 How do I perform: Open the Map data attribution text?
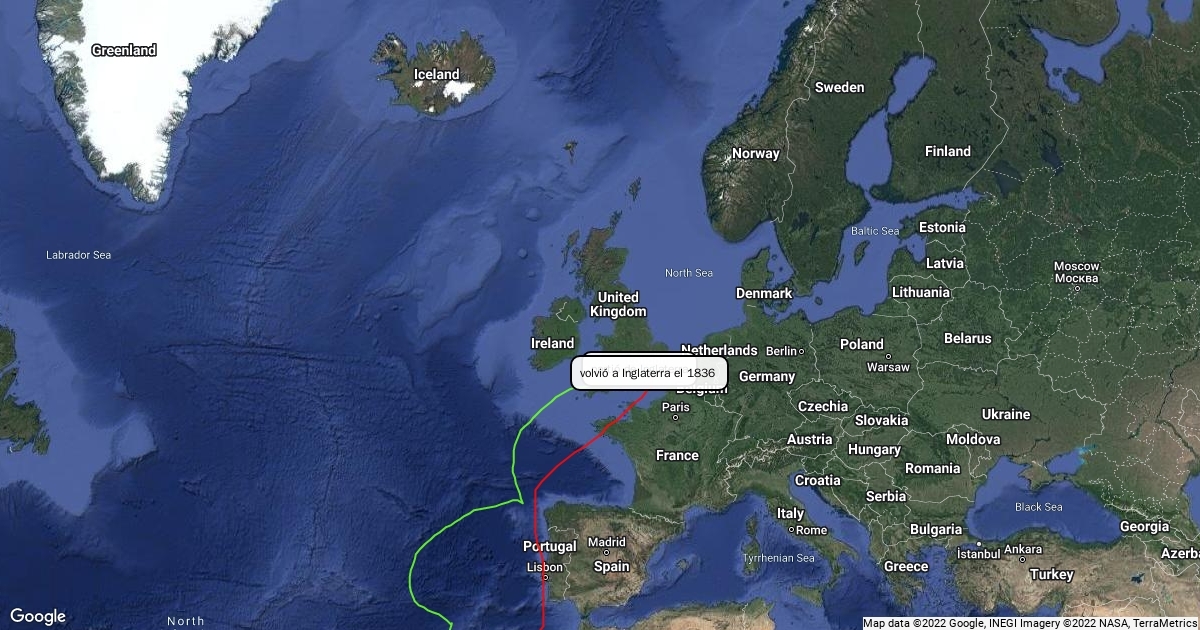point(1030,623)
